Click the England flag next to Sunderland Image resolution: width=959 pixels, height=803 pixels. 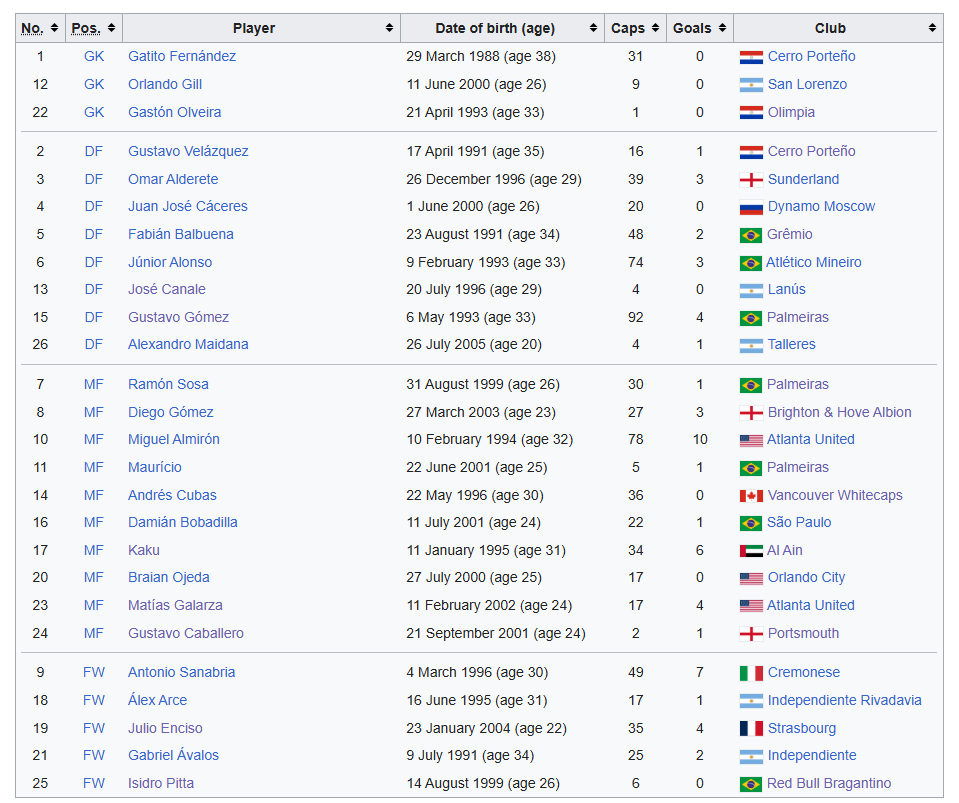pyautogui.click(x=750, y=180)
